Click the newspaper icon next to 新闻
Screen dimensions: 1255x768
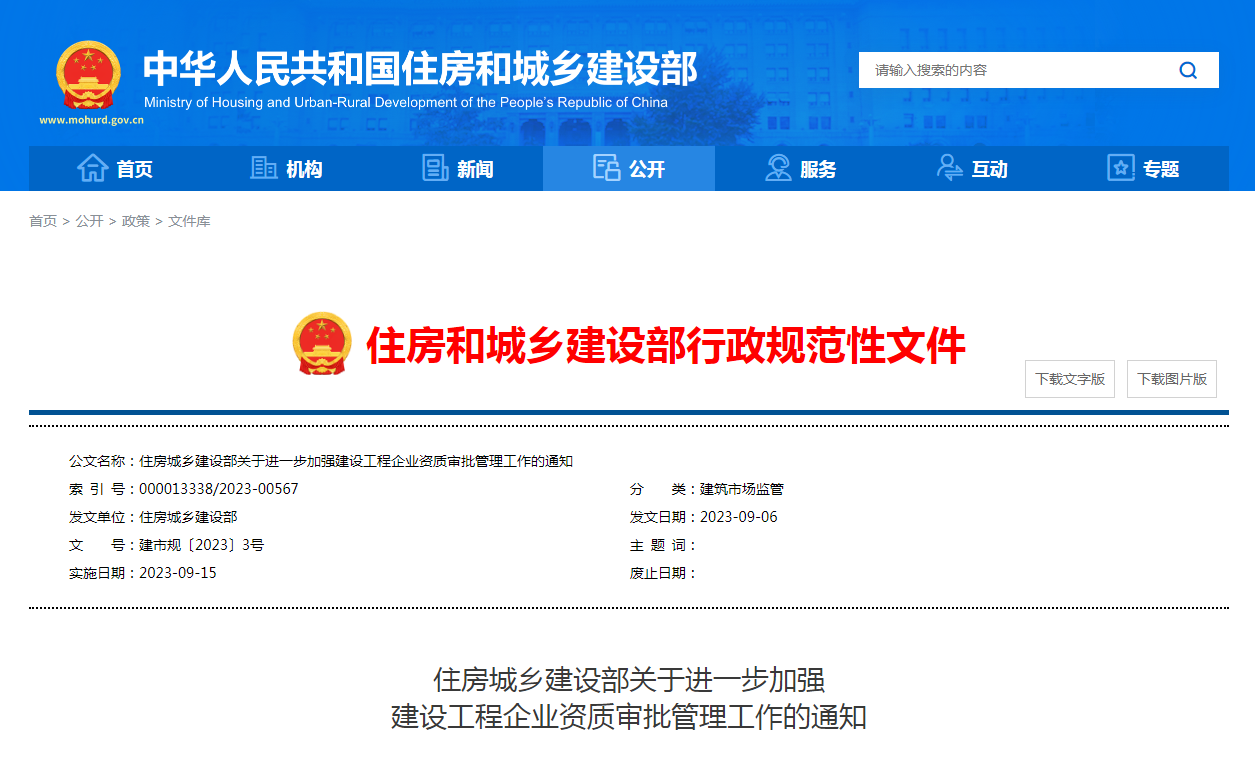[x=435, y=168]
